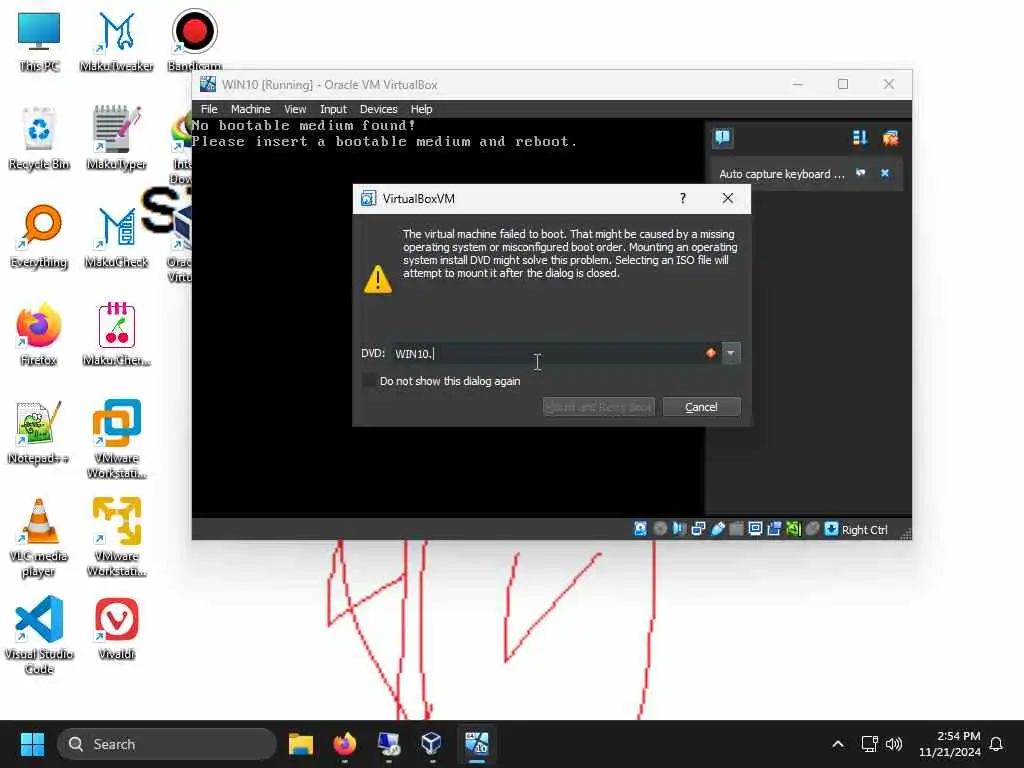
Task: Open the Machine menu
Action: (250, 109)
